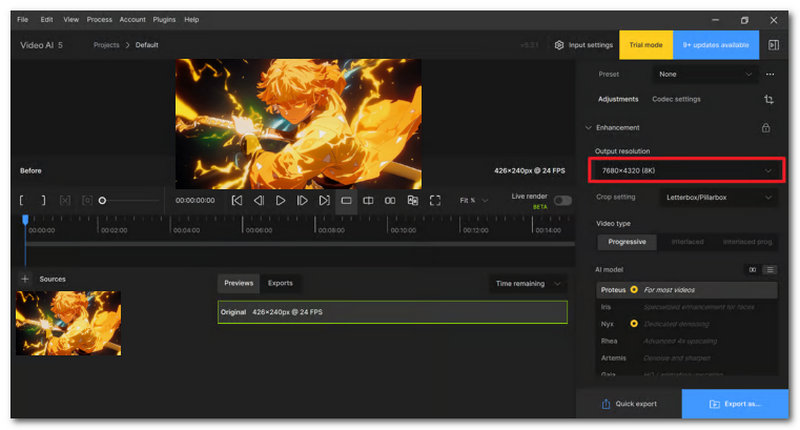The width and height of the screenshot is (800, 430).
Task: Collapse the right side panel
Action: click(x=773, y=45)
